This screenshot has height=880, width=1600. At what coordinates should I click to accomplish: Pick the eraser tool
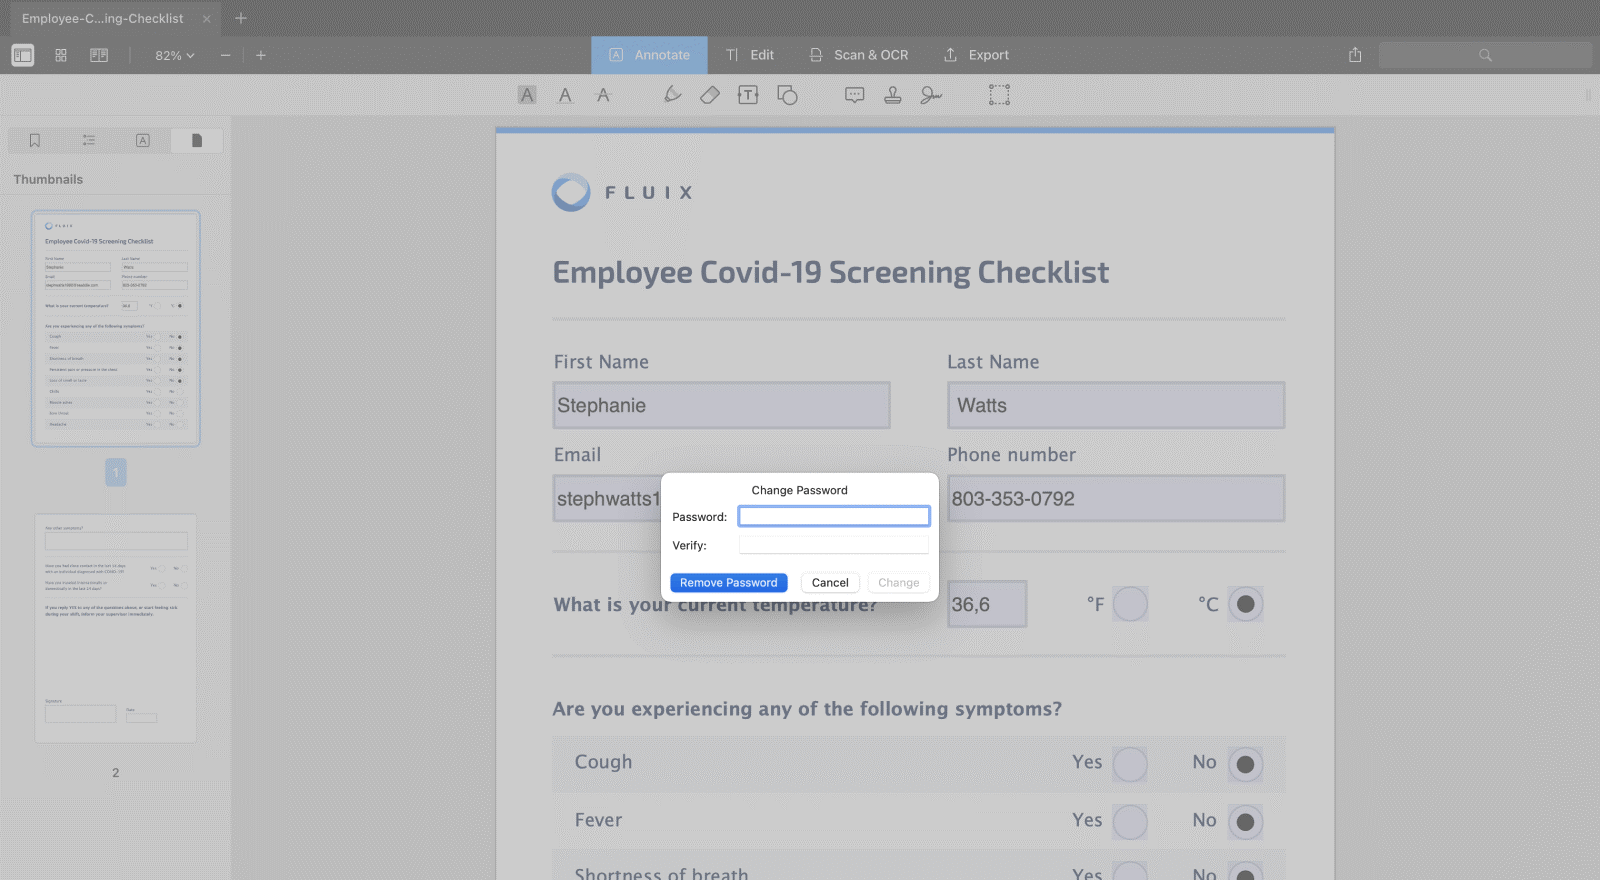coord(710,95)
